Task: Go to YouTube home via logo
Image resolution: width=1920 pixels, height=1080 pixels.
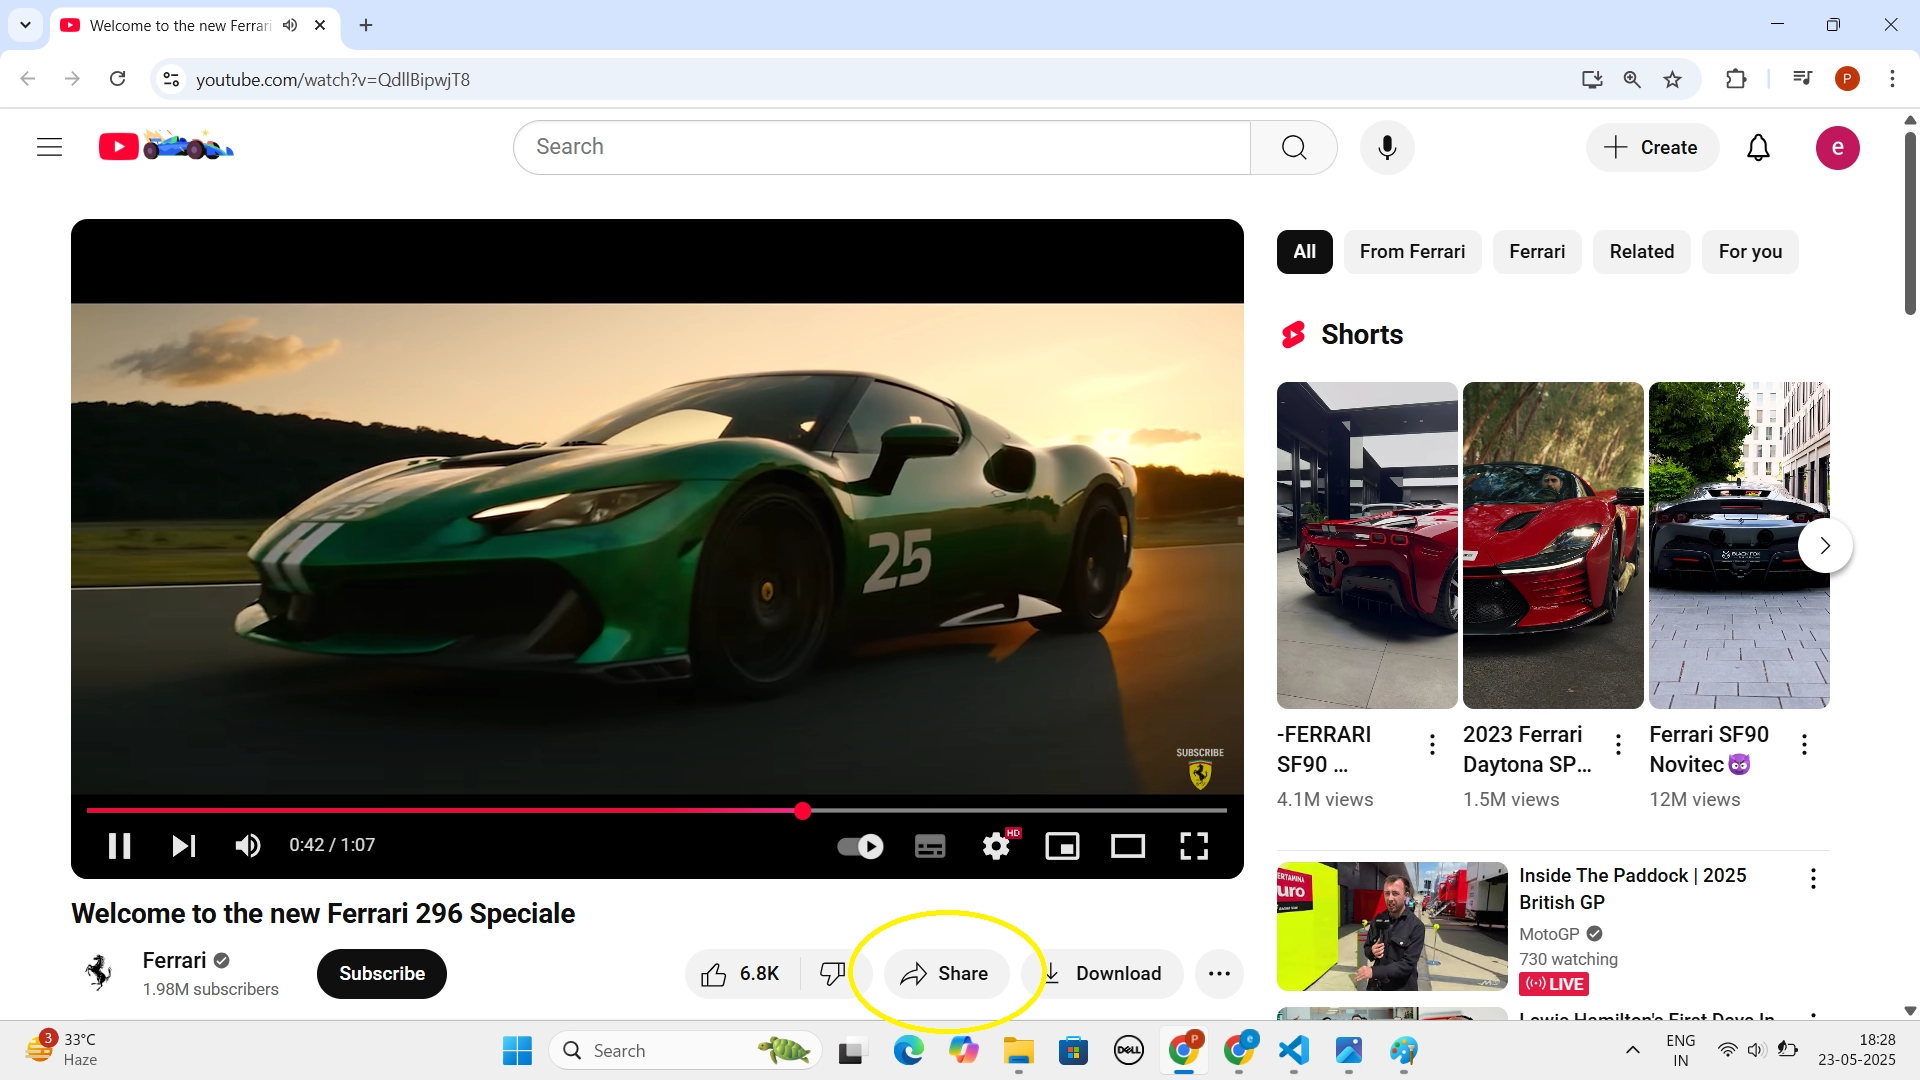Action: 166,146
